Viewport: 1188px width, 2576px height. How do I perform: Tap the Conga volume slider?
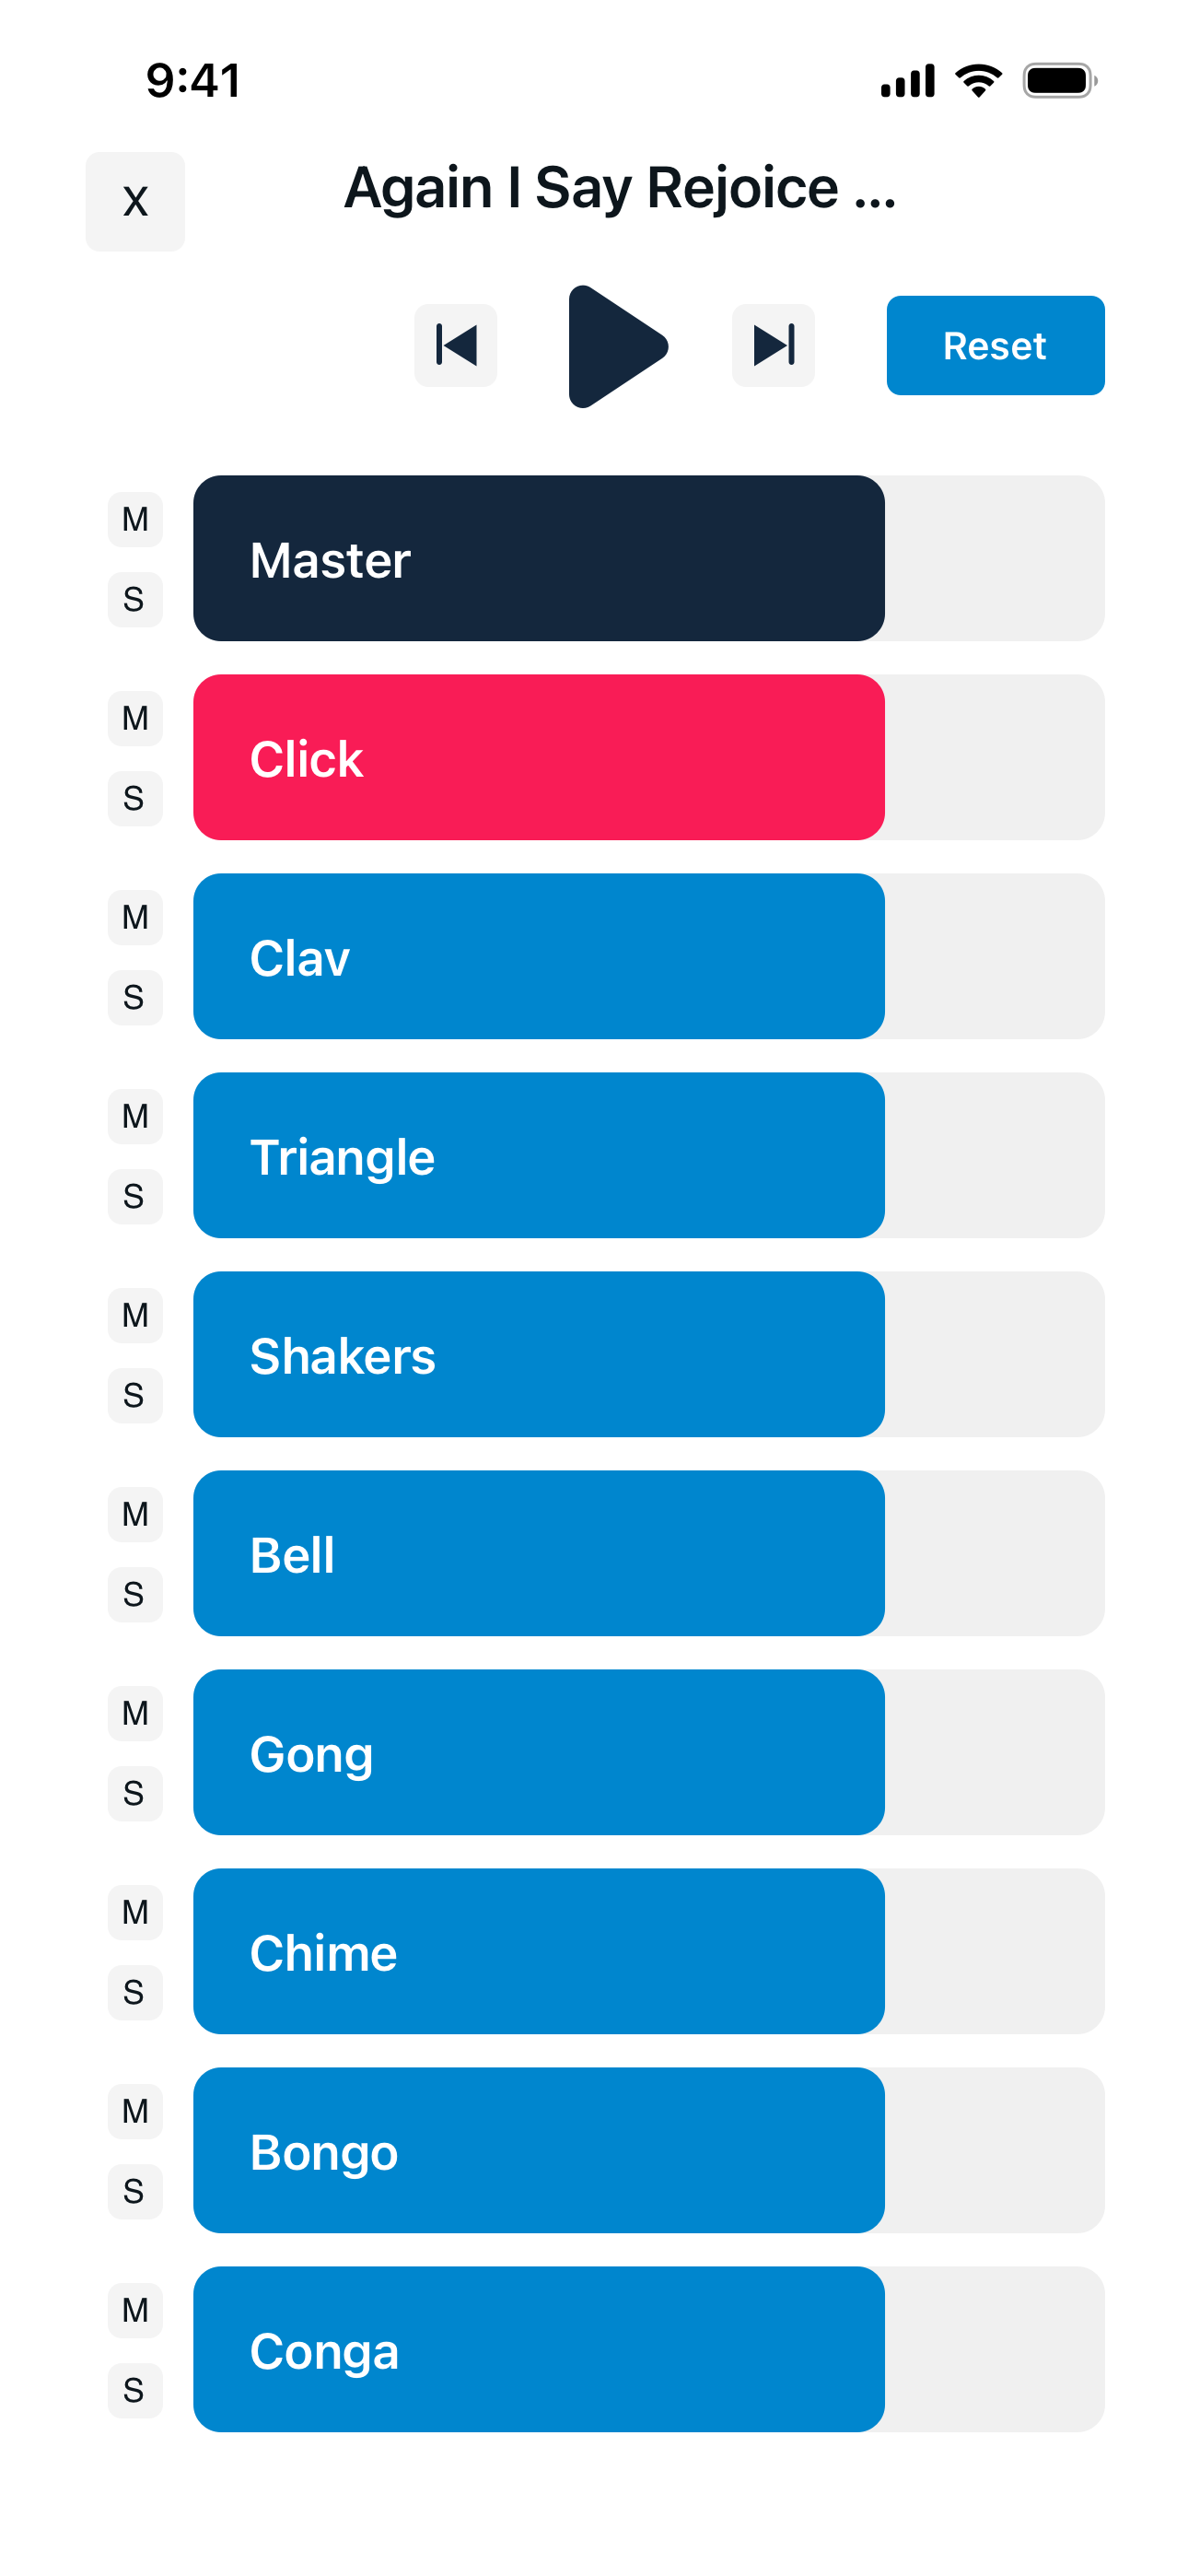[648, 2349]
